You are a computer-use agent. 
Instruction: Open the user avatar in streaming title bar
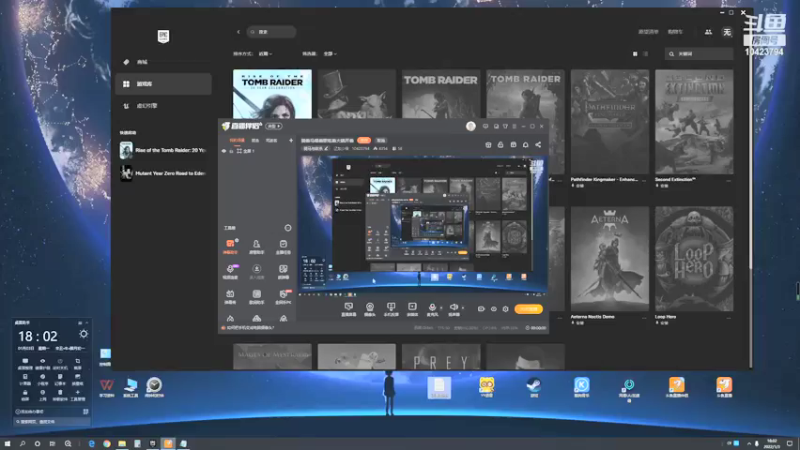(470, 126)
